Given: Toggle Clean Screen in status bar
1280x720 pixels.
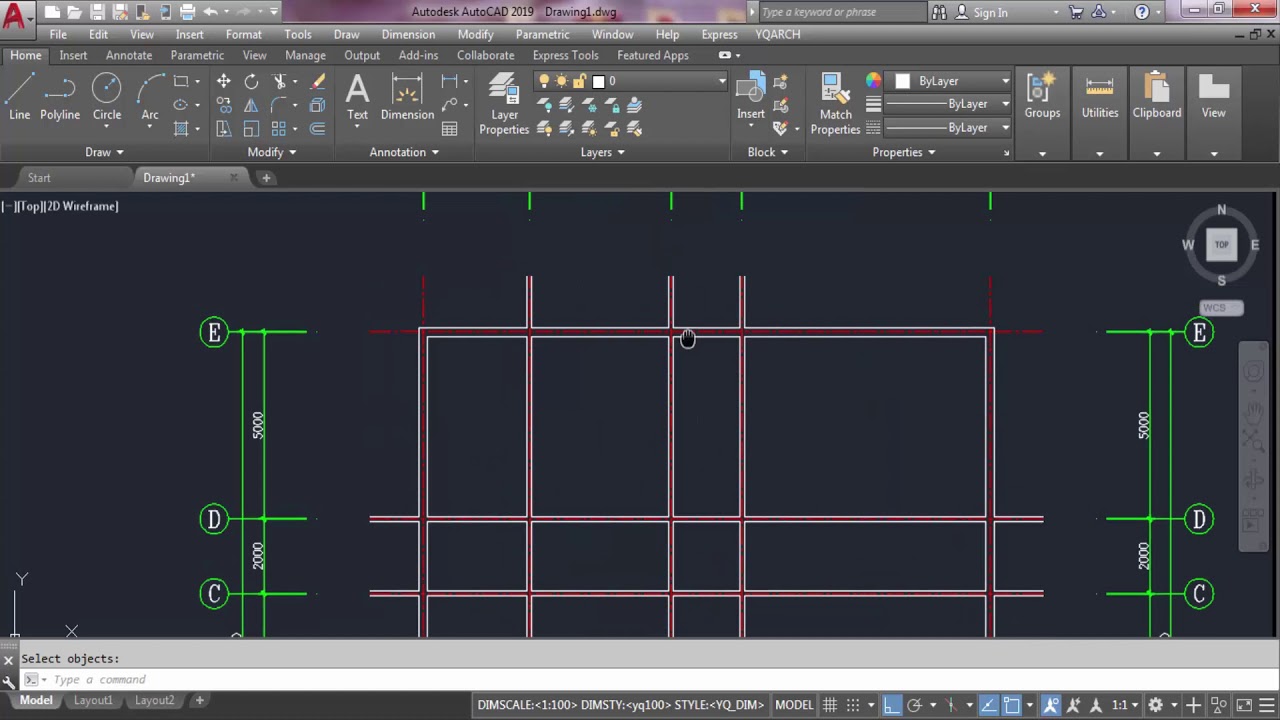Looking at the screenshot, I should point(1244,705).
